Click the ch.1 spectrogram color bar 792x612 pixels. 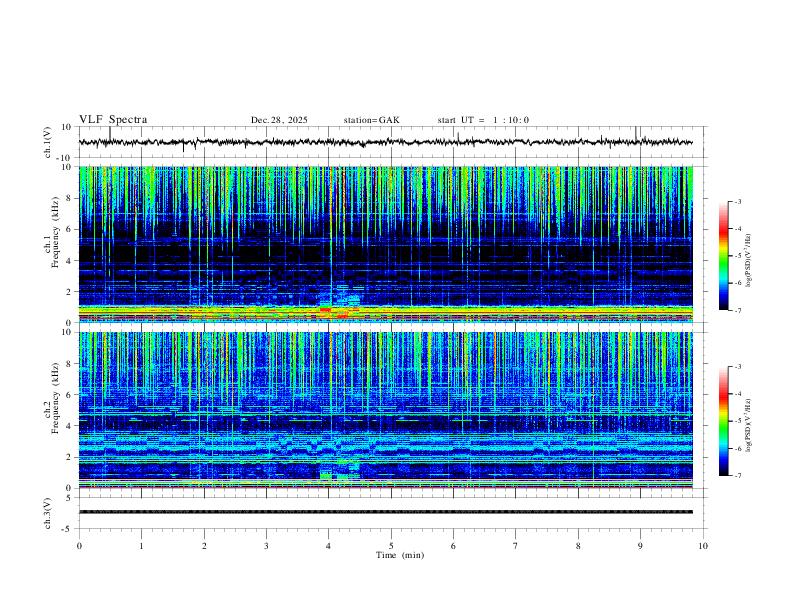click(723, 256)
